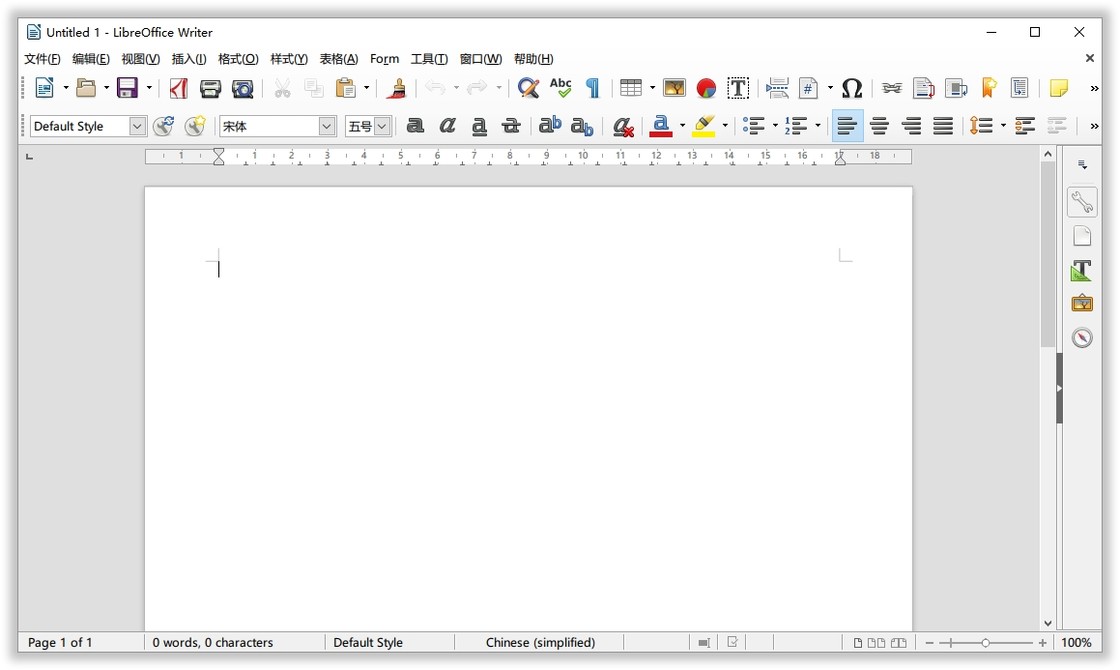This screenshot has height=670, width=1120.
Task: Open the 格式(O) menu
Action: [238, 59]
